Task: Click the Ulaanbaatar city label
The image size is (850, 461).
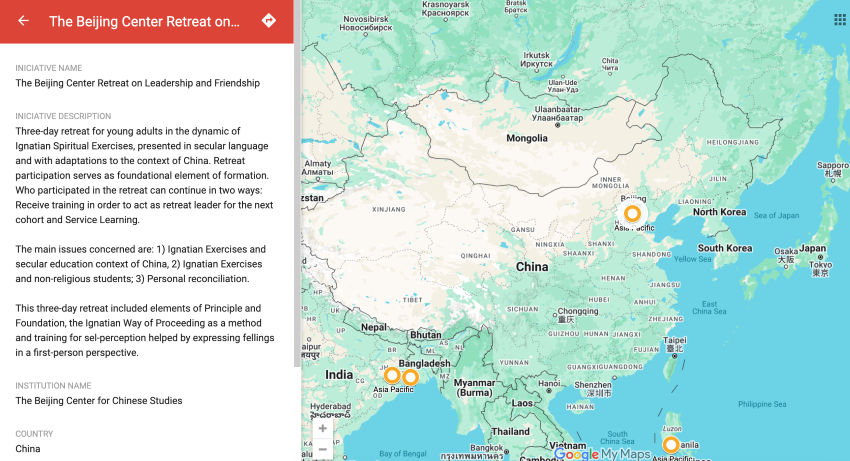Action: (x=557, y=113)
